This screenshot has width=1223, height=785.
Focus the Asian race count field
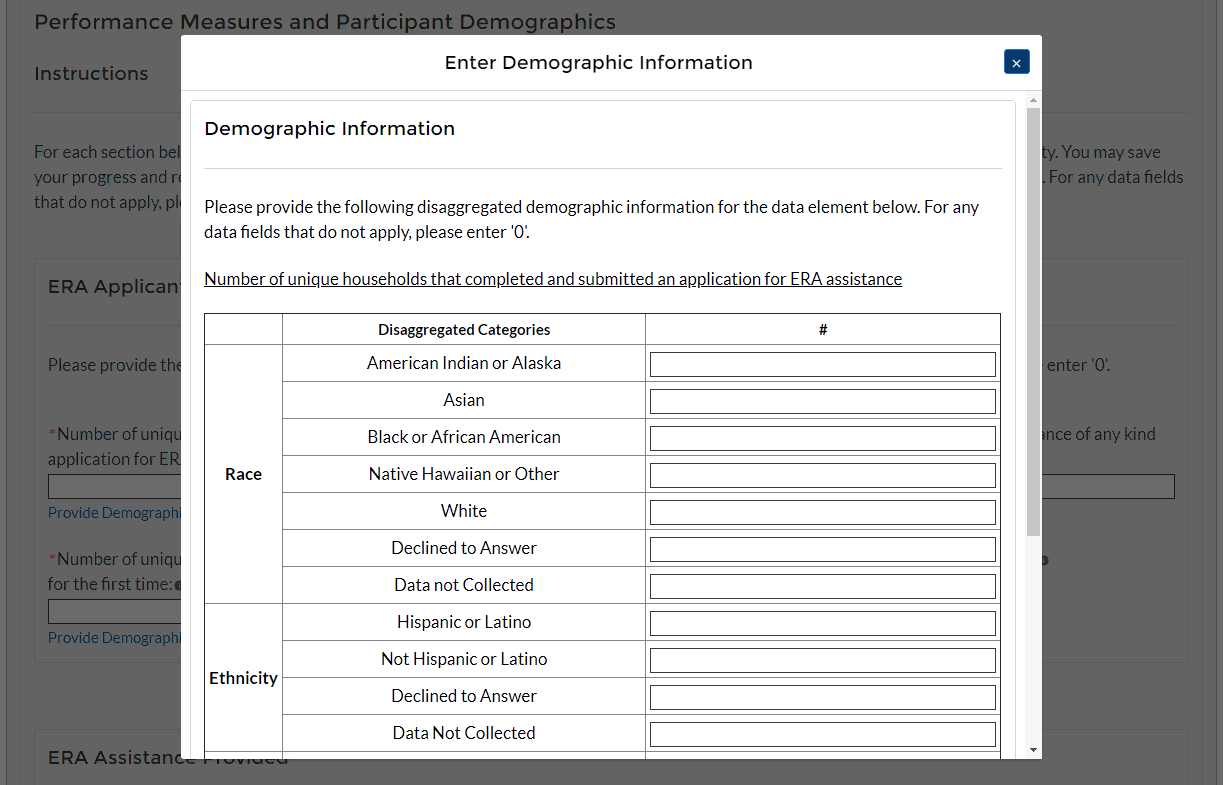[822, 401]
